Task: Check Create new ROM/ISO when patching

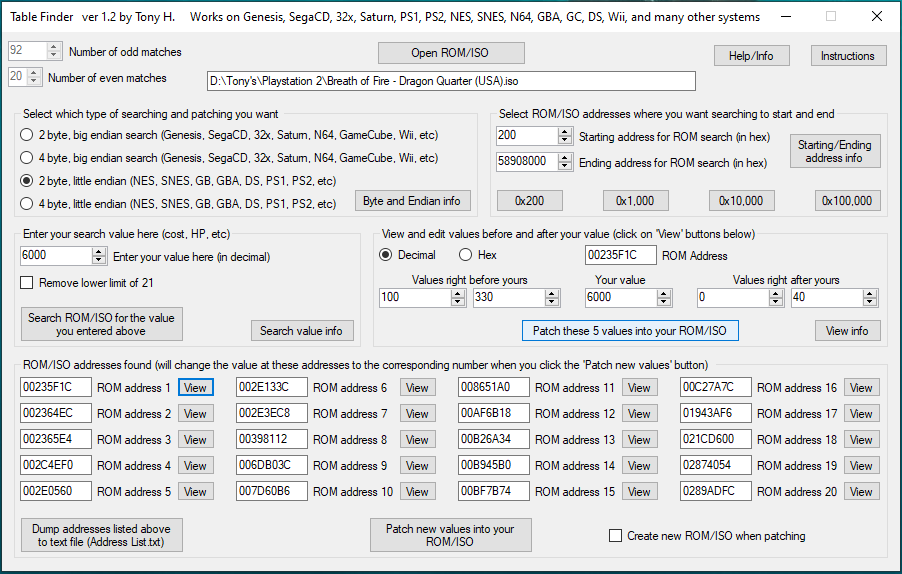Action: pos(616,536)
